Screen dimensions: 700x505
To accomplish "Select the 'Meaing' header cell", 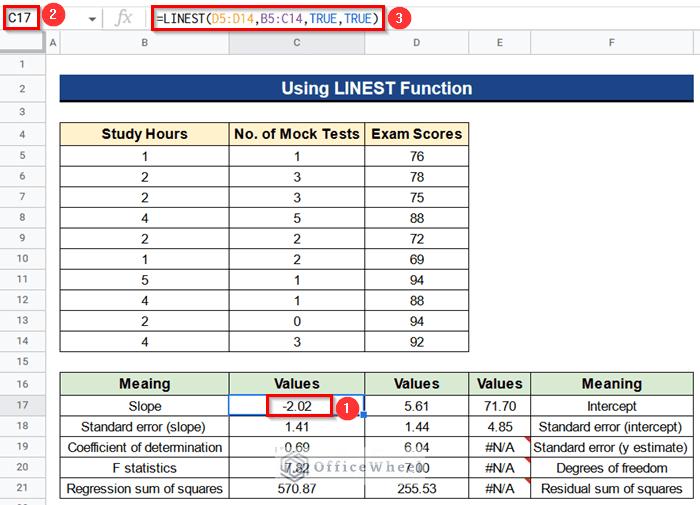I will click(x=145, y=384).
